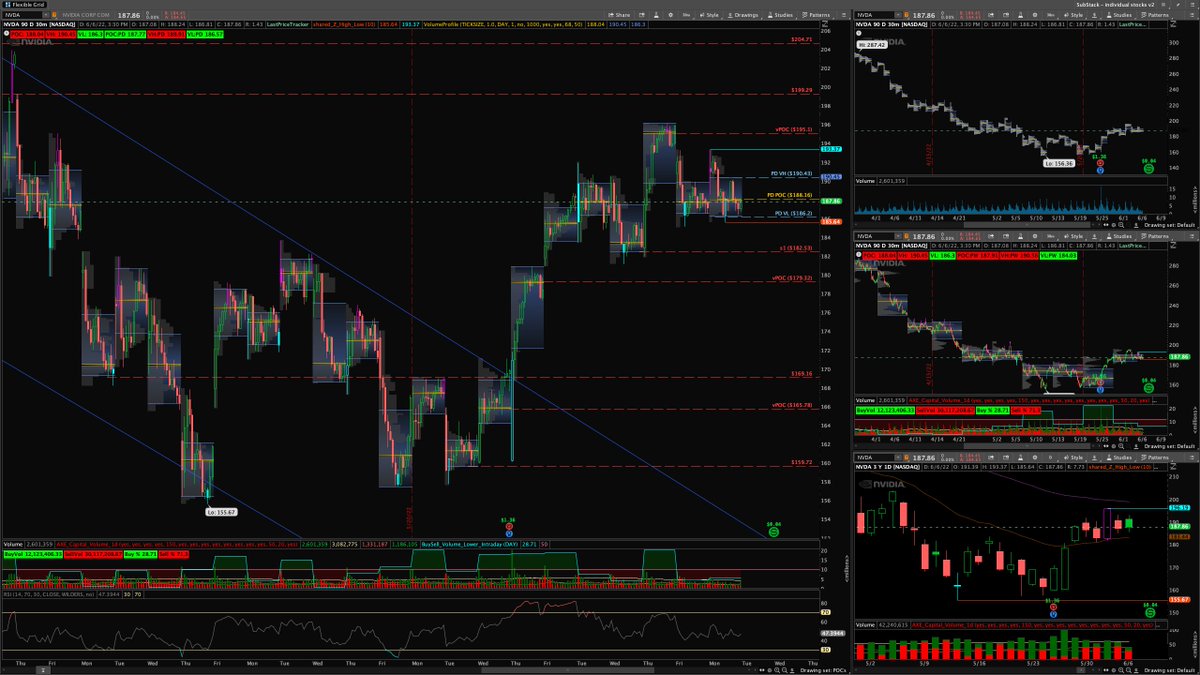Click 'vPOC ($195.1)' price level label
1200x675 pixels.
click(794, 129)
